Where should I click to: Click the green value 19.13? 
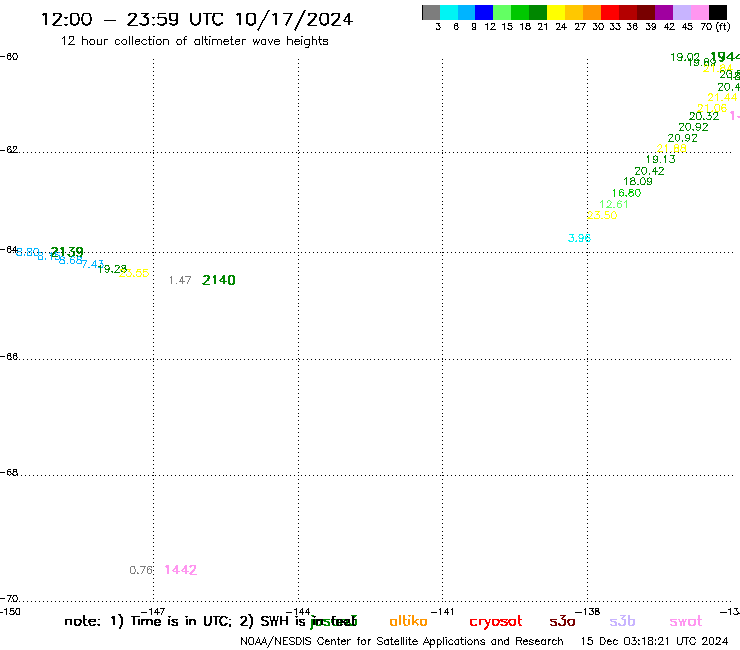[x=661, y=160]
